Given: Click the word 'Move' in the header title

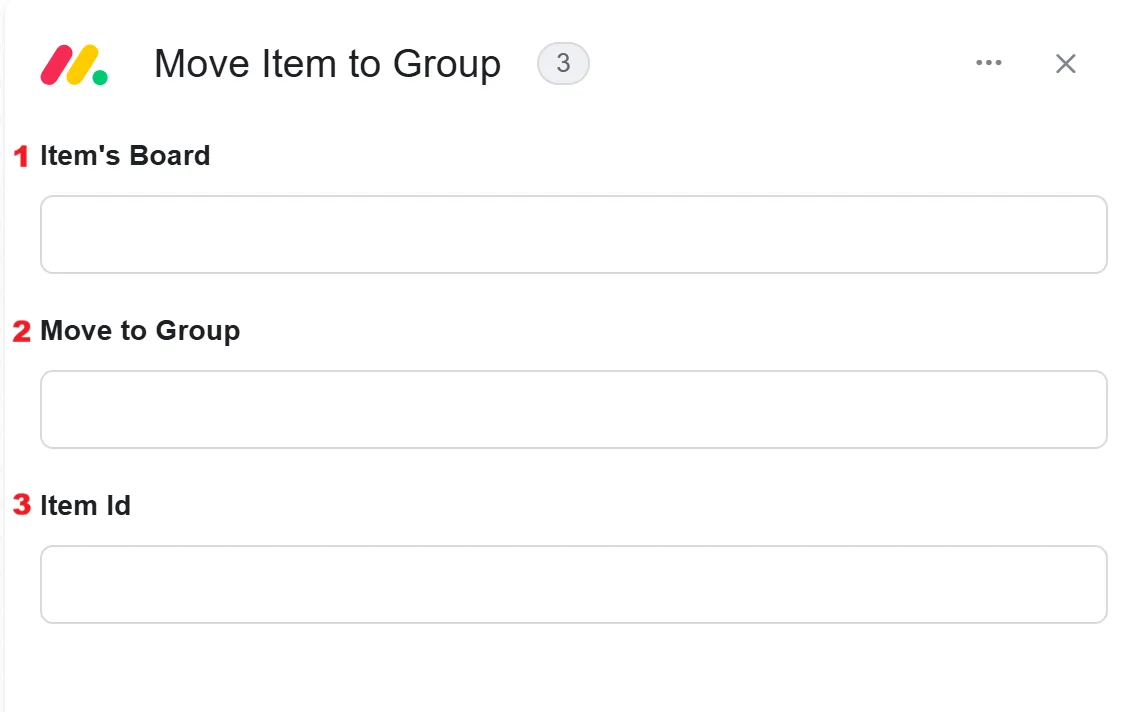Looking at the screenshot, I should coord(202,64).
